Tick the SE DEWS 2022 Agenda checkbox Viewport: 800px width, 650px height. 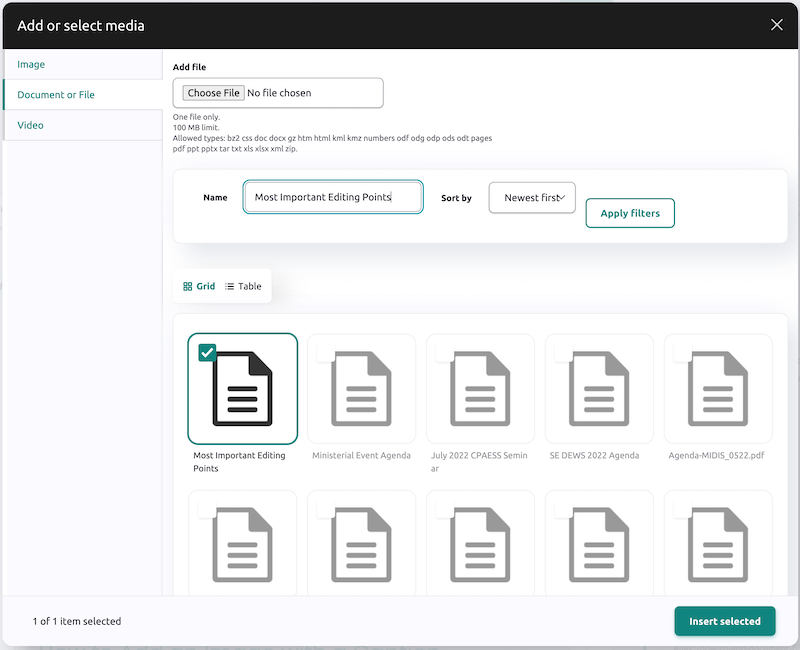coord(563,353)
